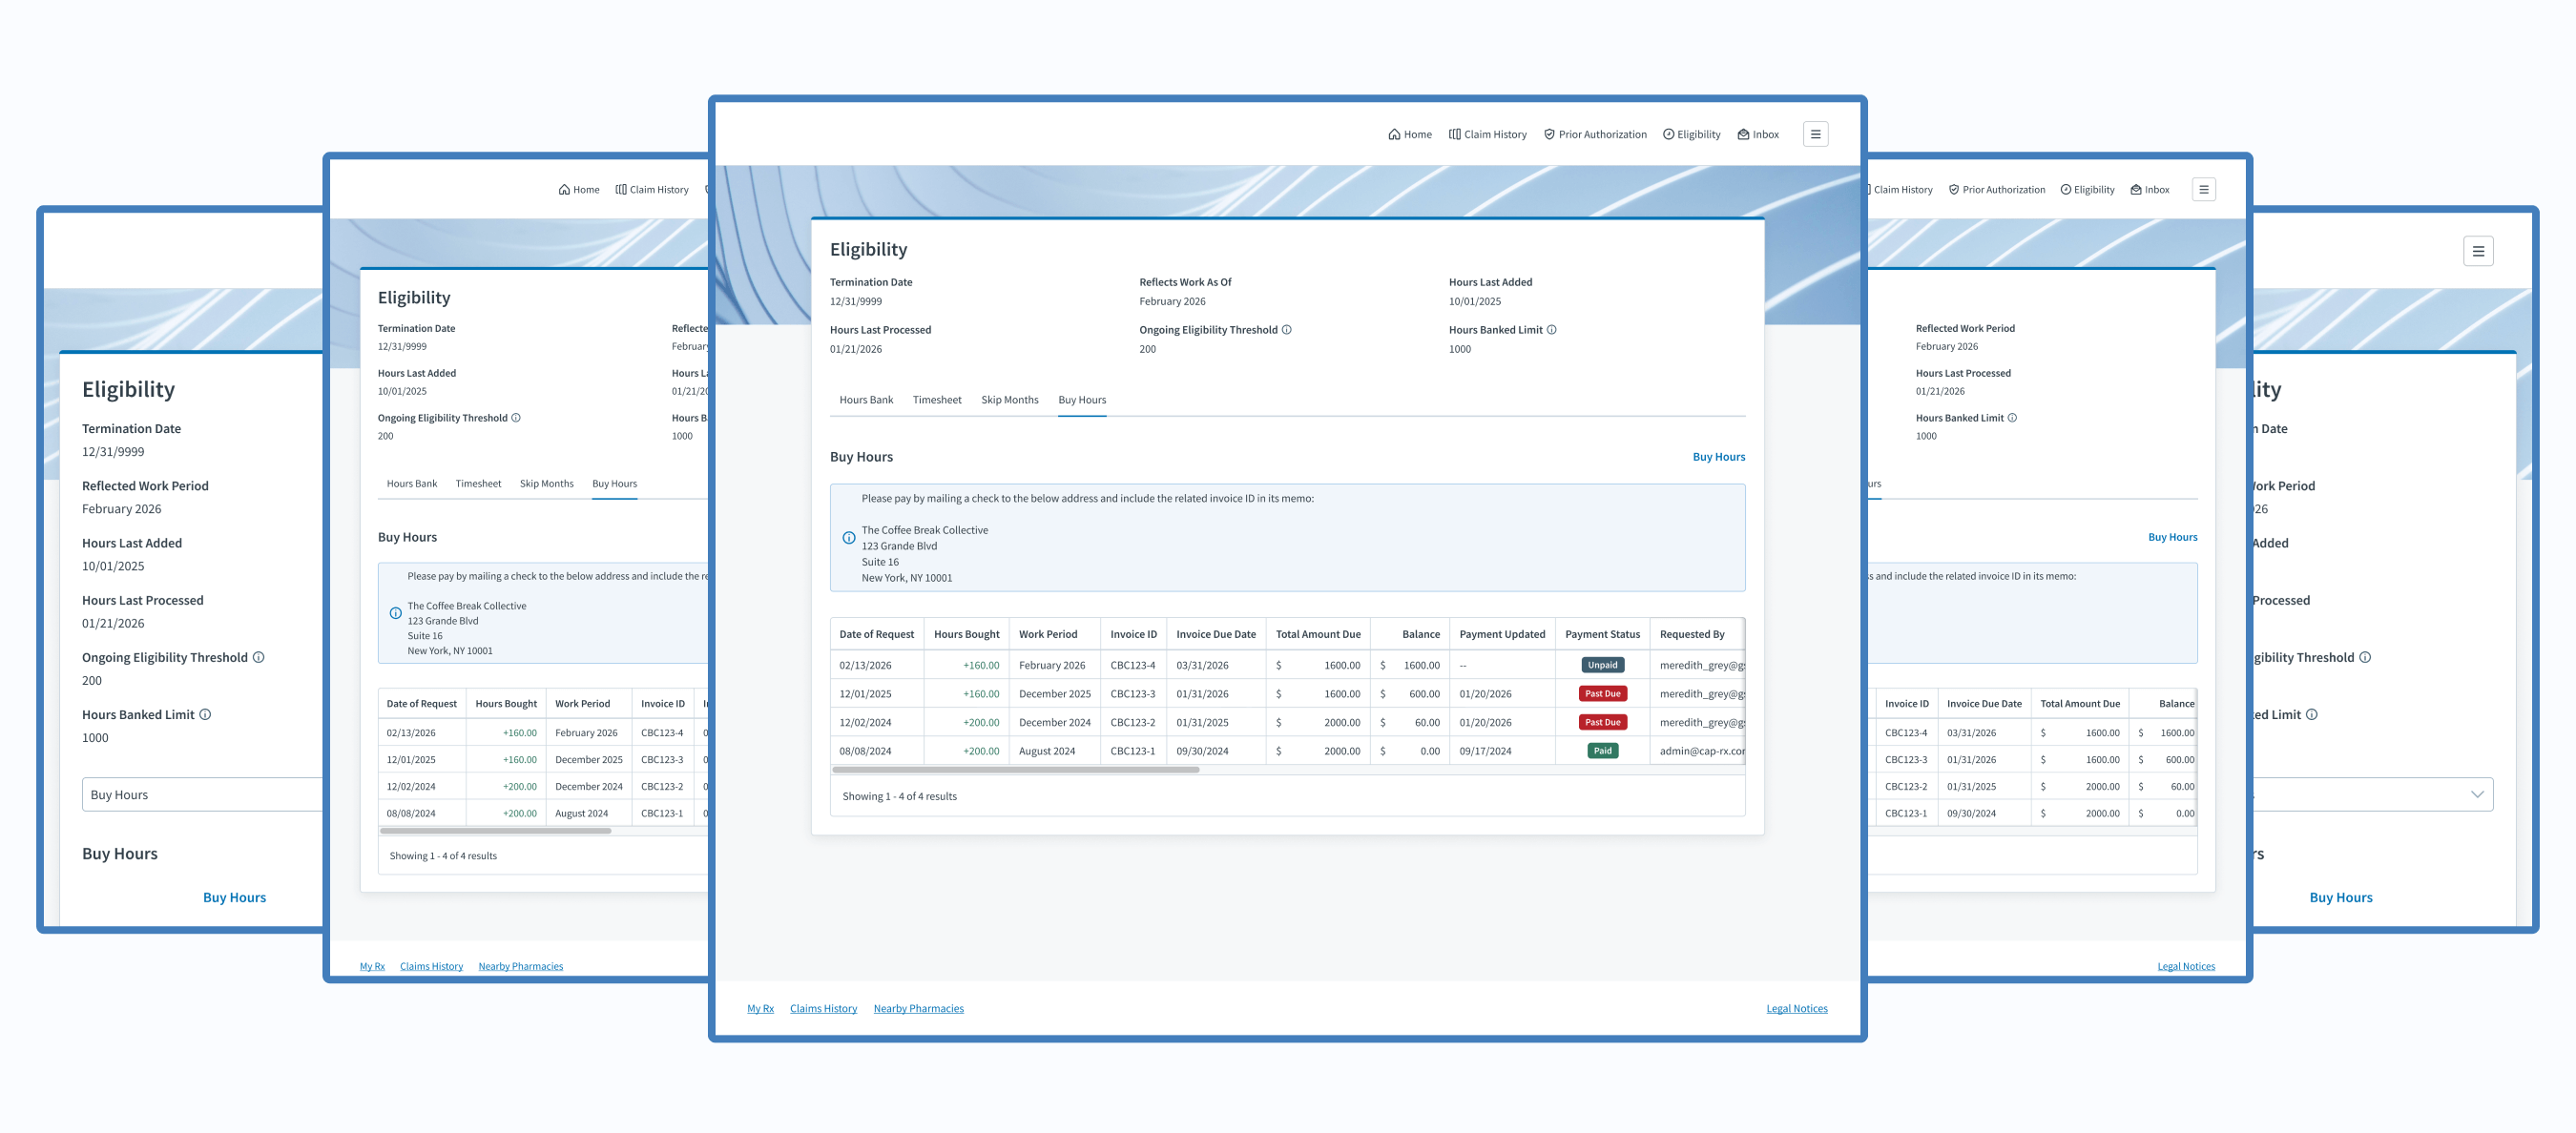
Task: Open hamburger menu in center window
Action: (1815, 134)
